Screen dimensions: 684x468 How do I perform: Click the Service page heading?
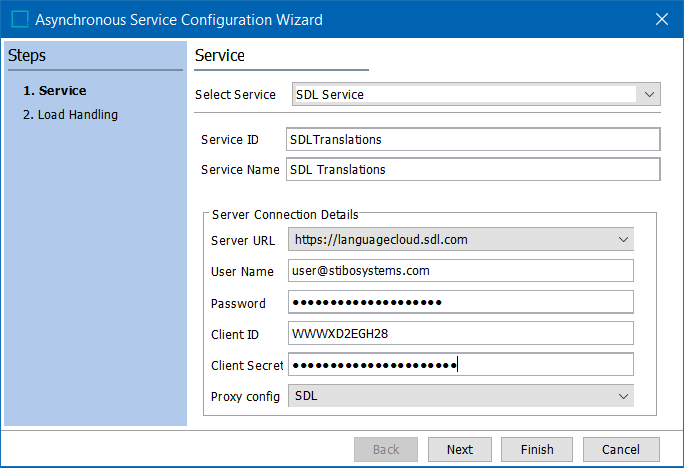point(220,56)
